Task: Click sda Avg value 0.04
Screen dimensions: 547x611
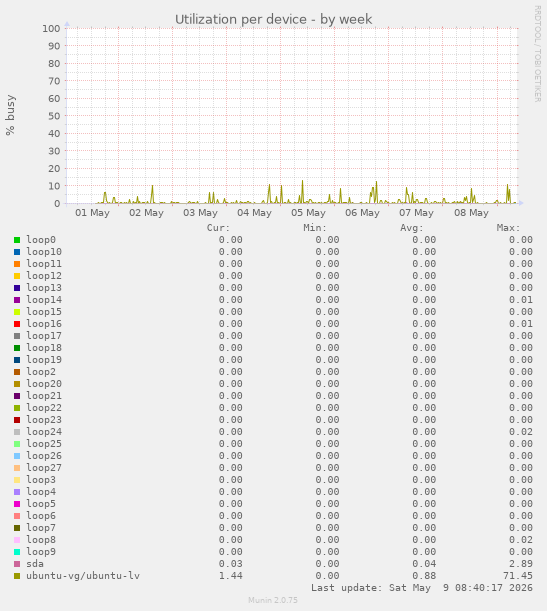Action: click(424, 564)
